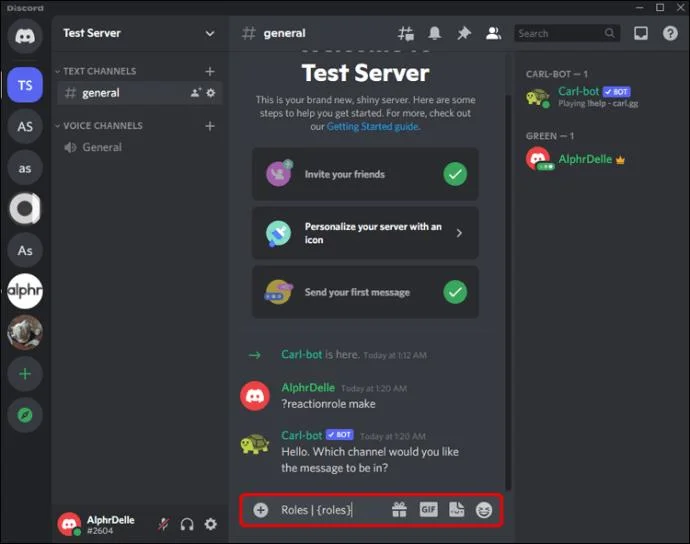Open the Nitro gift icon
The height and width of the screenshot is (544, 690).
(399, 510)
